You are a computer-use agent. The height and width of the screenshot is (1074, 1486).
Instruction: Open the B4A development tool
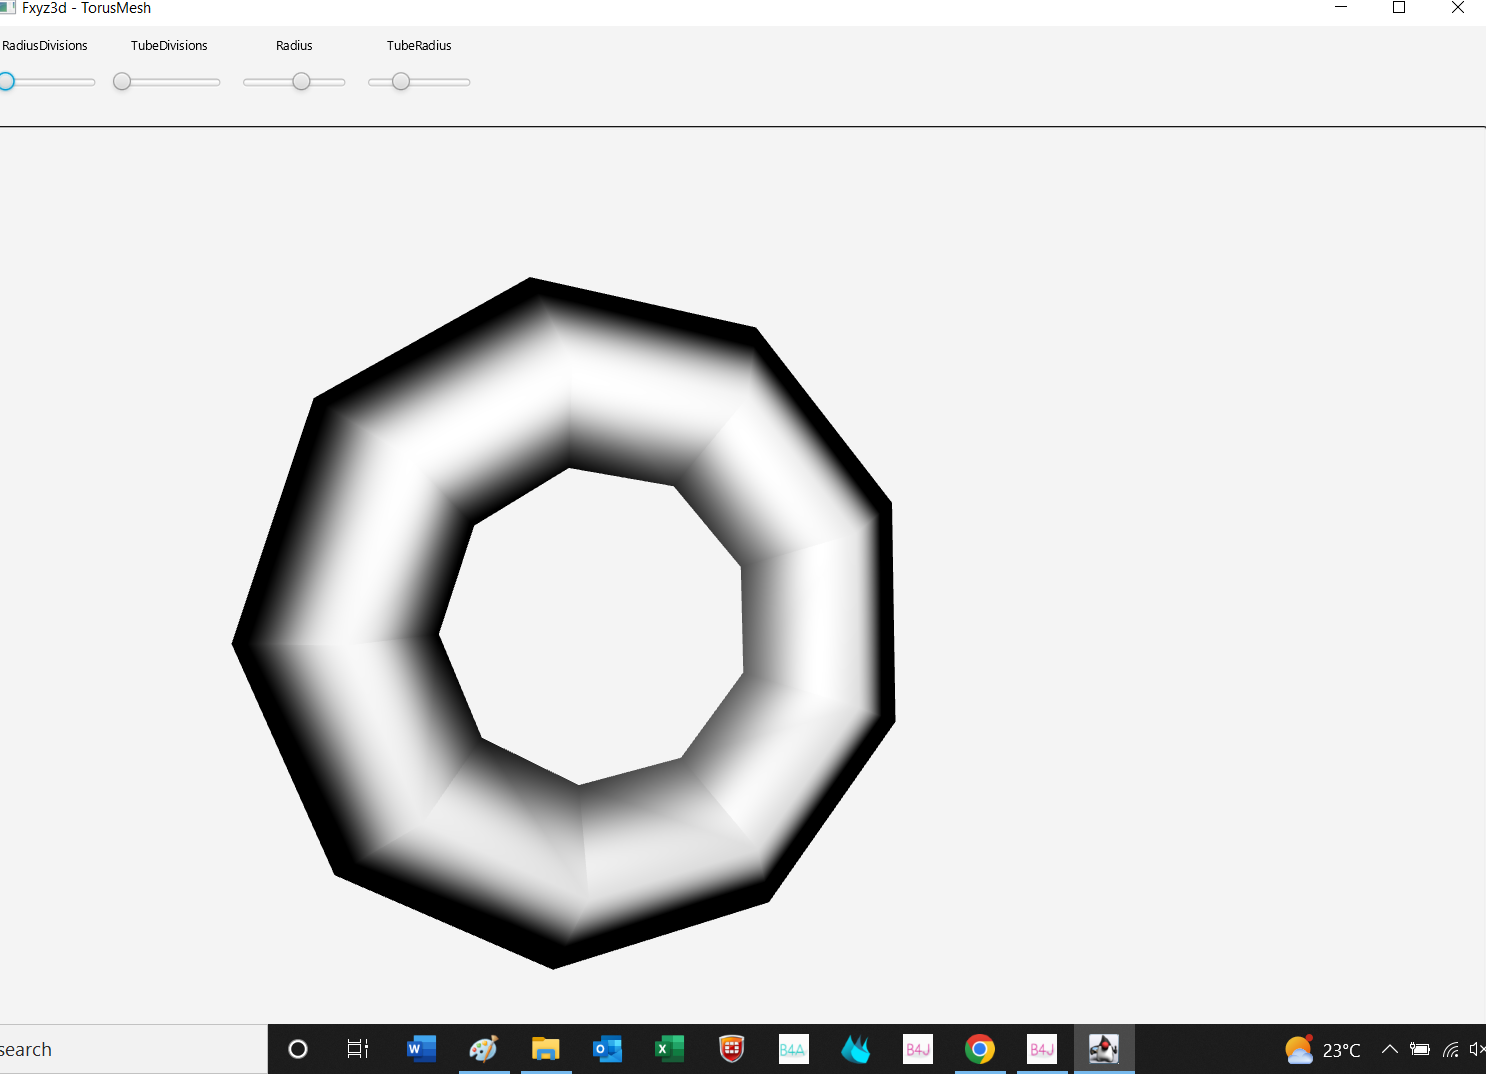pos(793,1049)
